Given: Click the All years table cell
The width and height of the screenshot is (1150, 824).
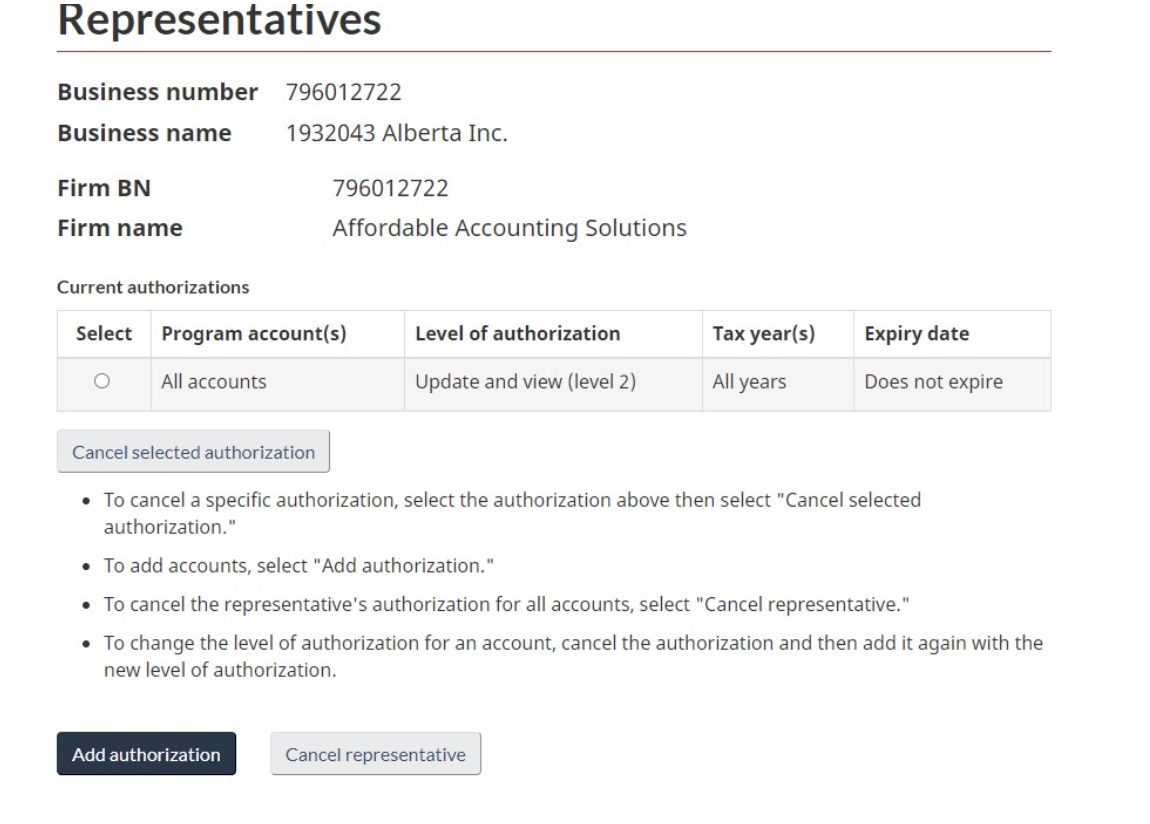Looking at the screenshot, I should coord(750,382).
